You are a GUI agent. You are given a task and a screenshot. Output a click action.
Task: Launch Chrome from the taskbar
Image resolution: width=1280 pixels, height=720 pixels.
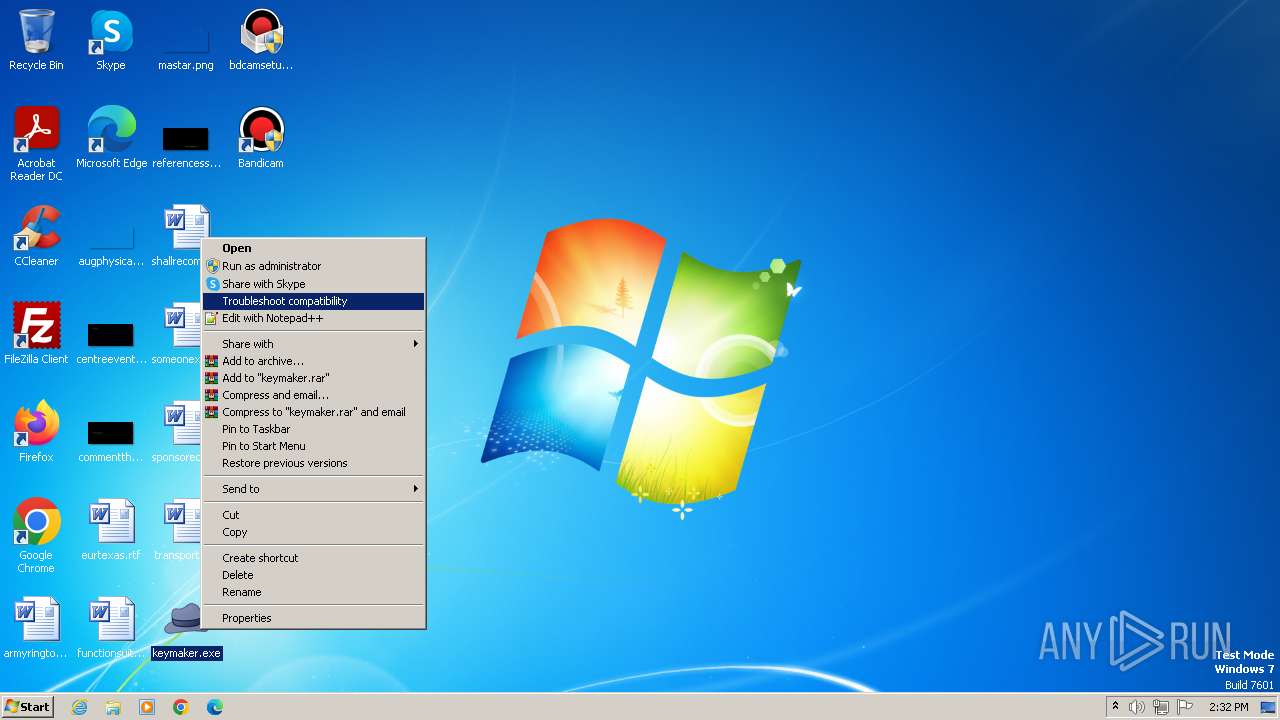coord(181,707)
